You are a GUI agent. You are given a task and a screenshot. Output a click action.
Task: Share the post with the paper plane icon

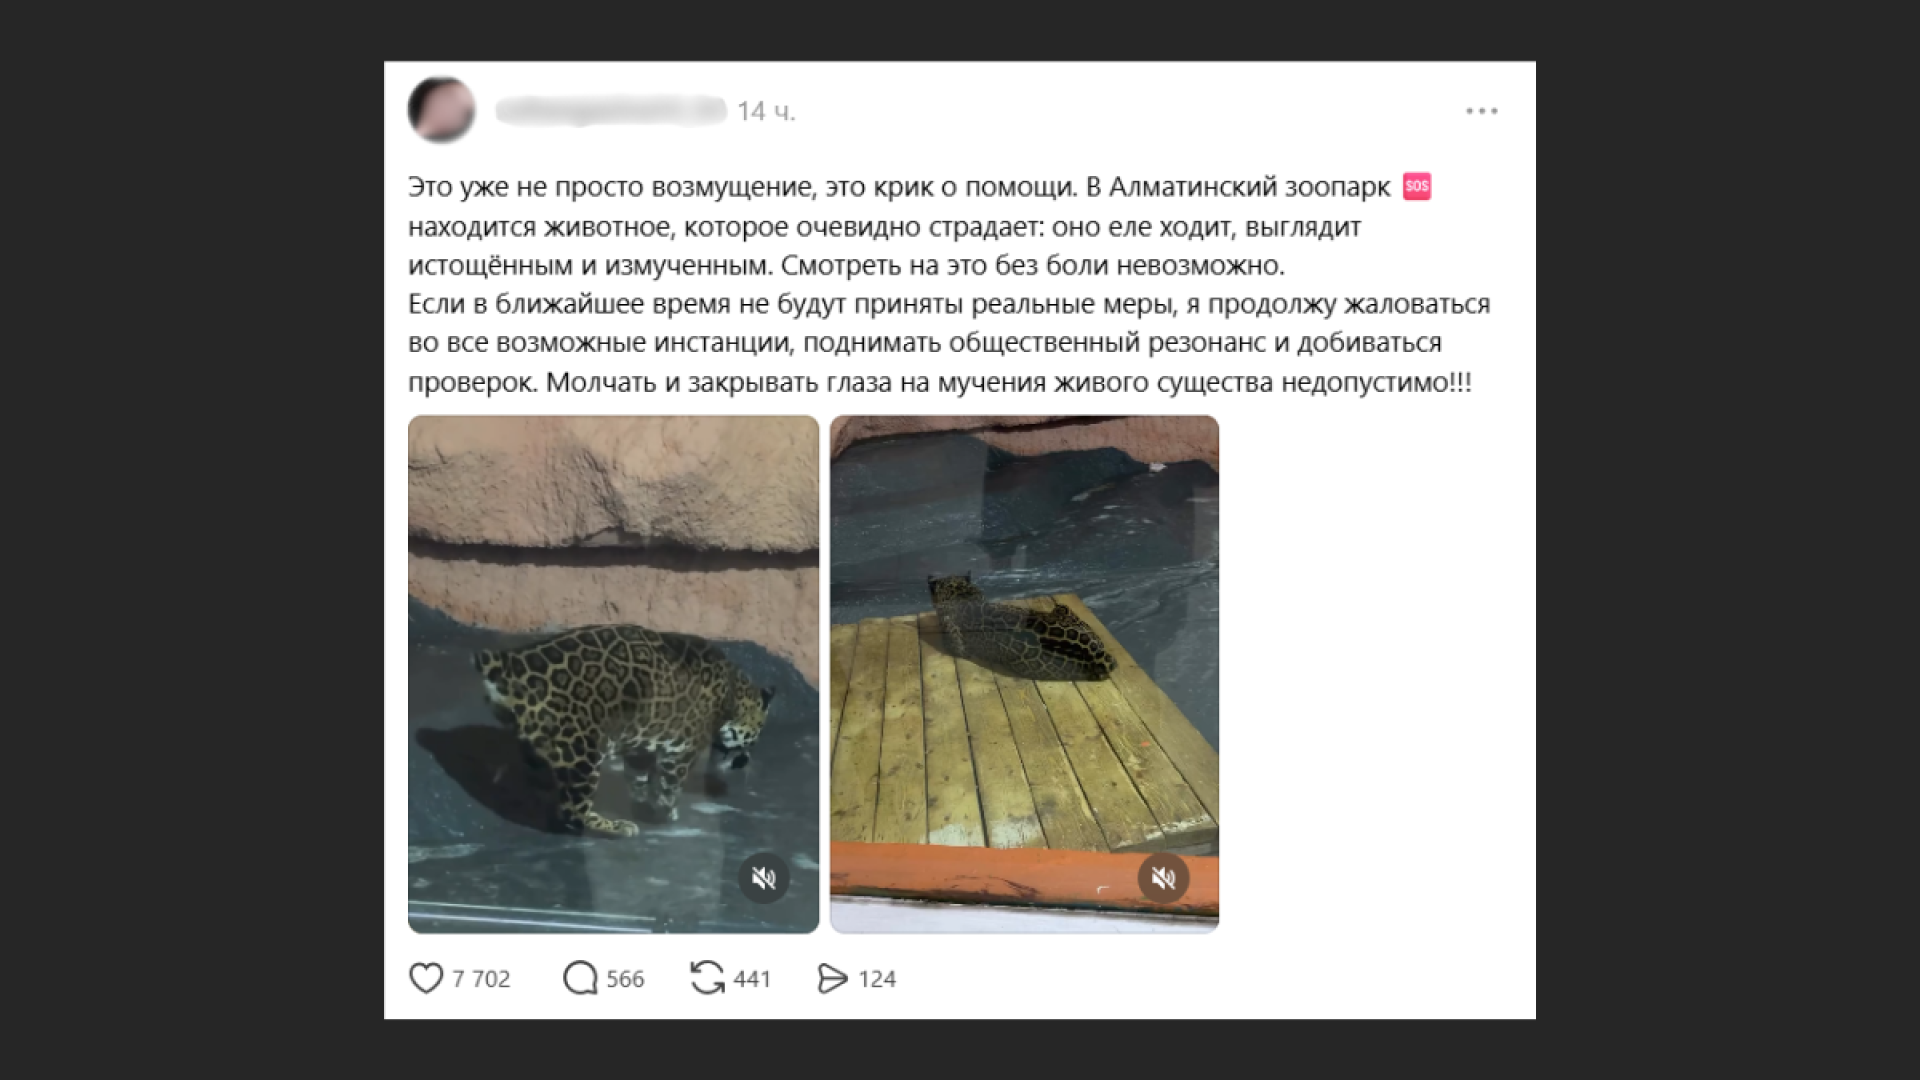(832, 978)
